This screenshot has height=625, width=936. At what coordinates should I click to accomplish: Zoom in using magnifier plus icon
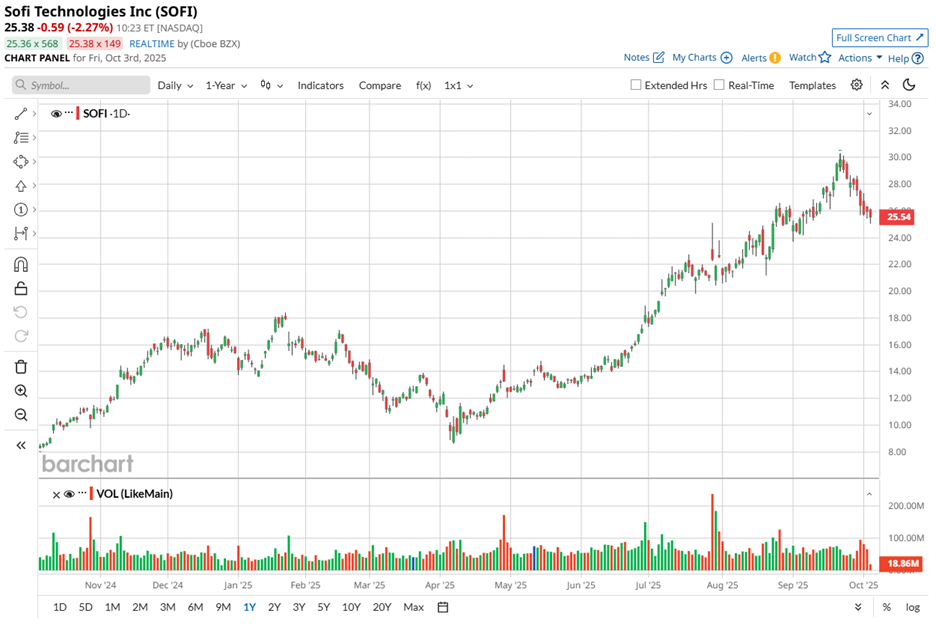tap(21, 391)
